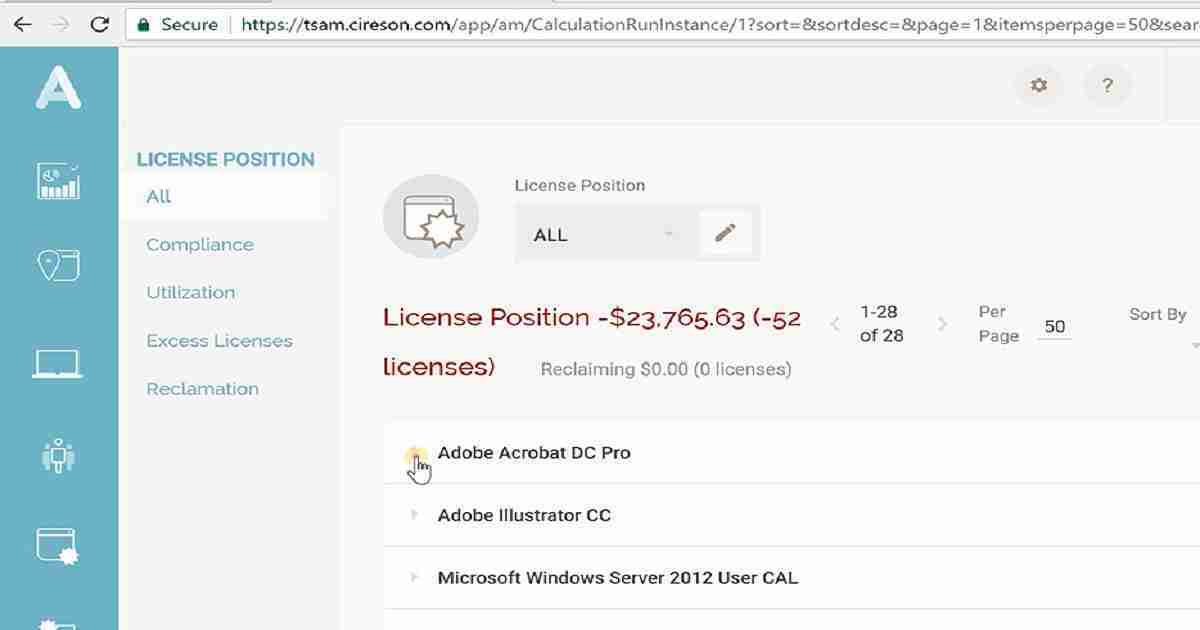Screen dimensions: 1200x630
Task: Open the Reclamation page
Action: tap(202, 388)
